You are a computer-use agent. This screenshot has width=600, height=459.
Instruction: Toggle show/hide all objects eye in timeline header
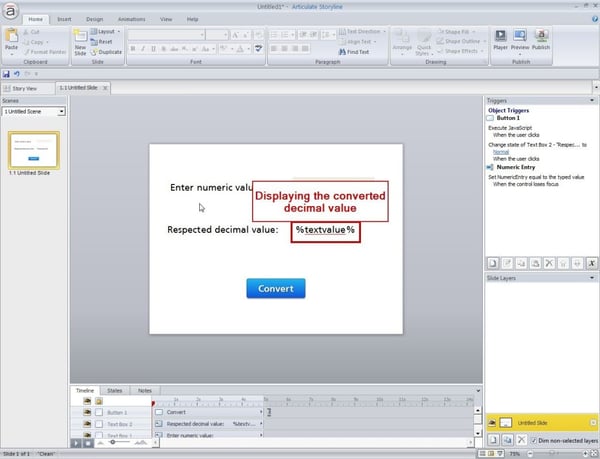tap(87, 401)
